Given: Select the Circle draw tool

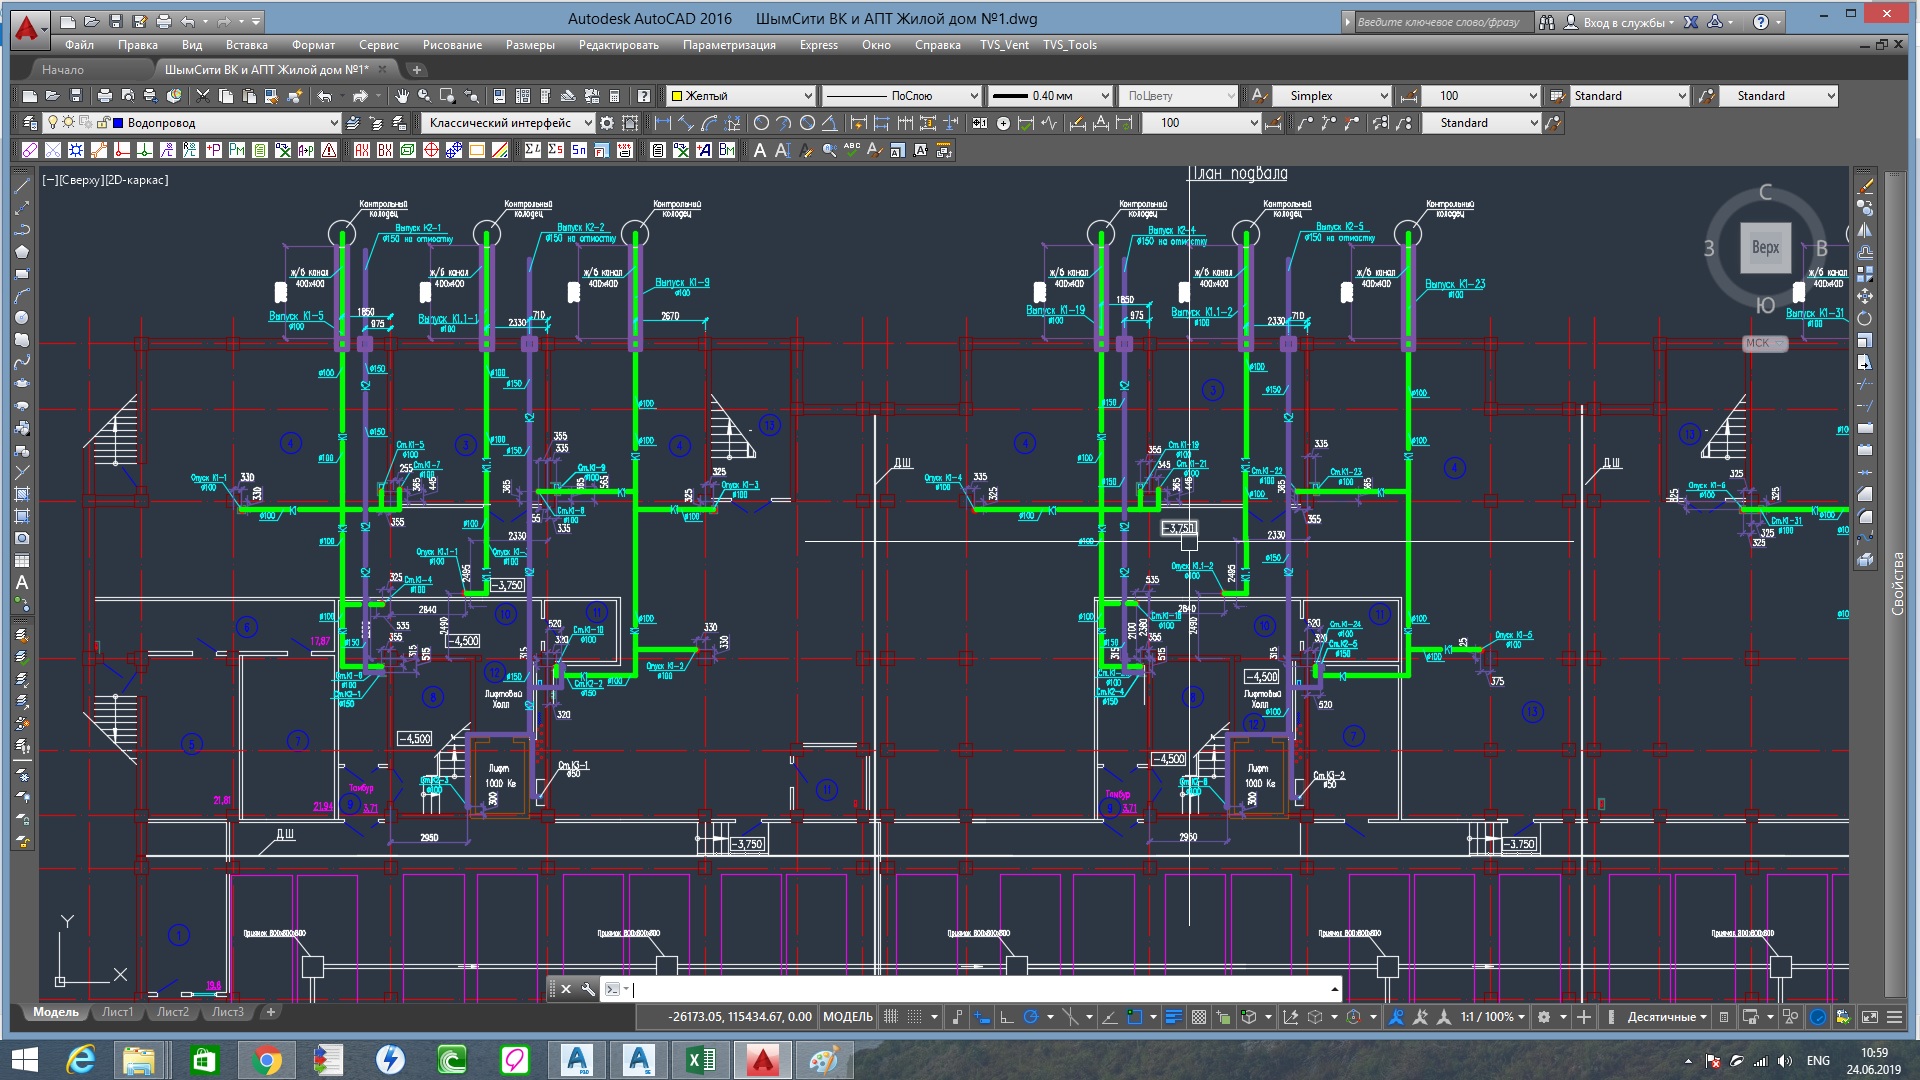Looking at the screenshot, I should [22, 318].
